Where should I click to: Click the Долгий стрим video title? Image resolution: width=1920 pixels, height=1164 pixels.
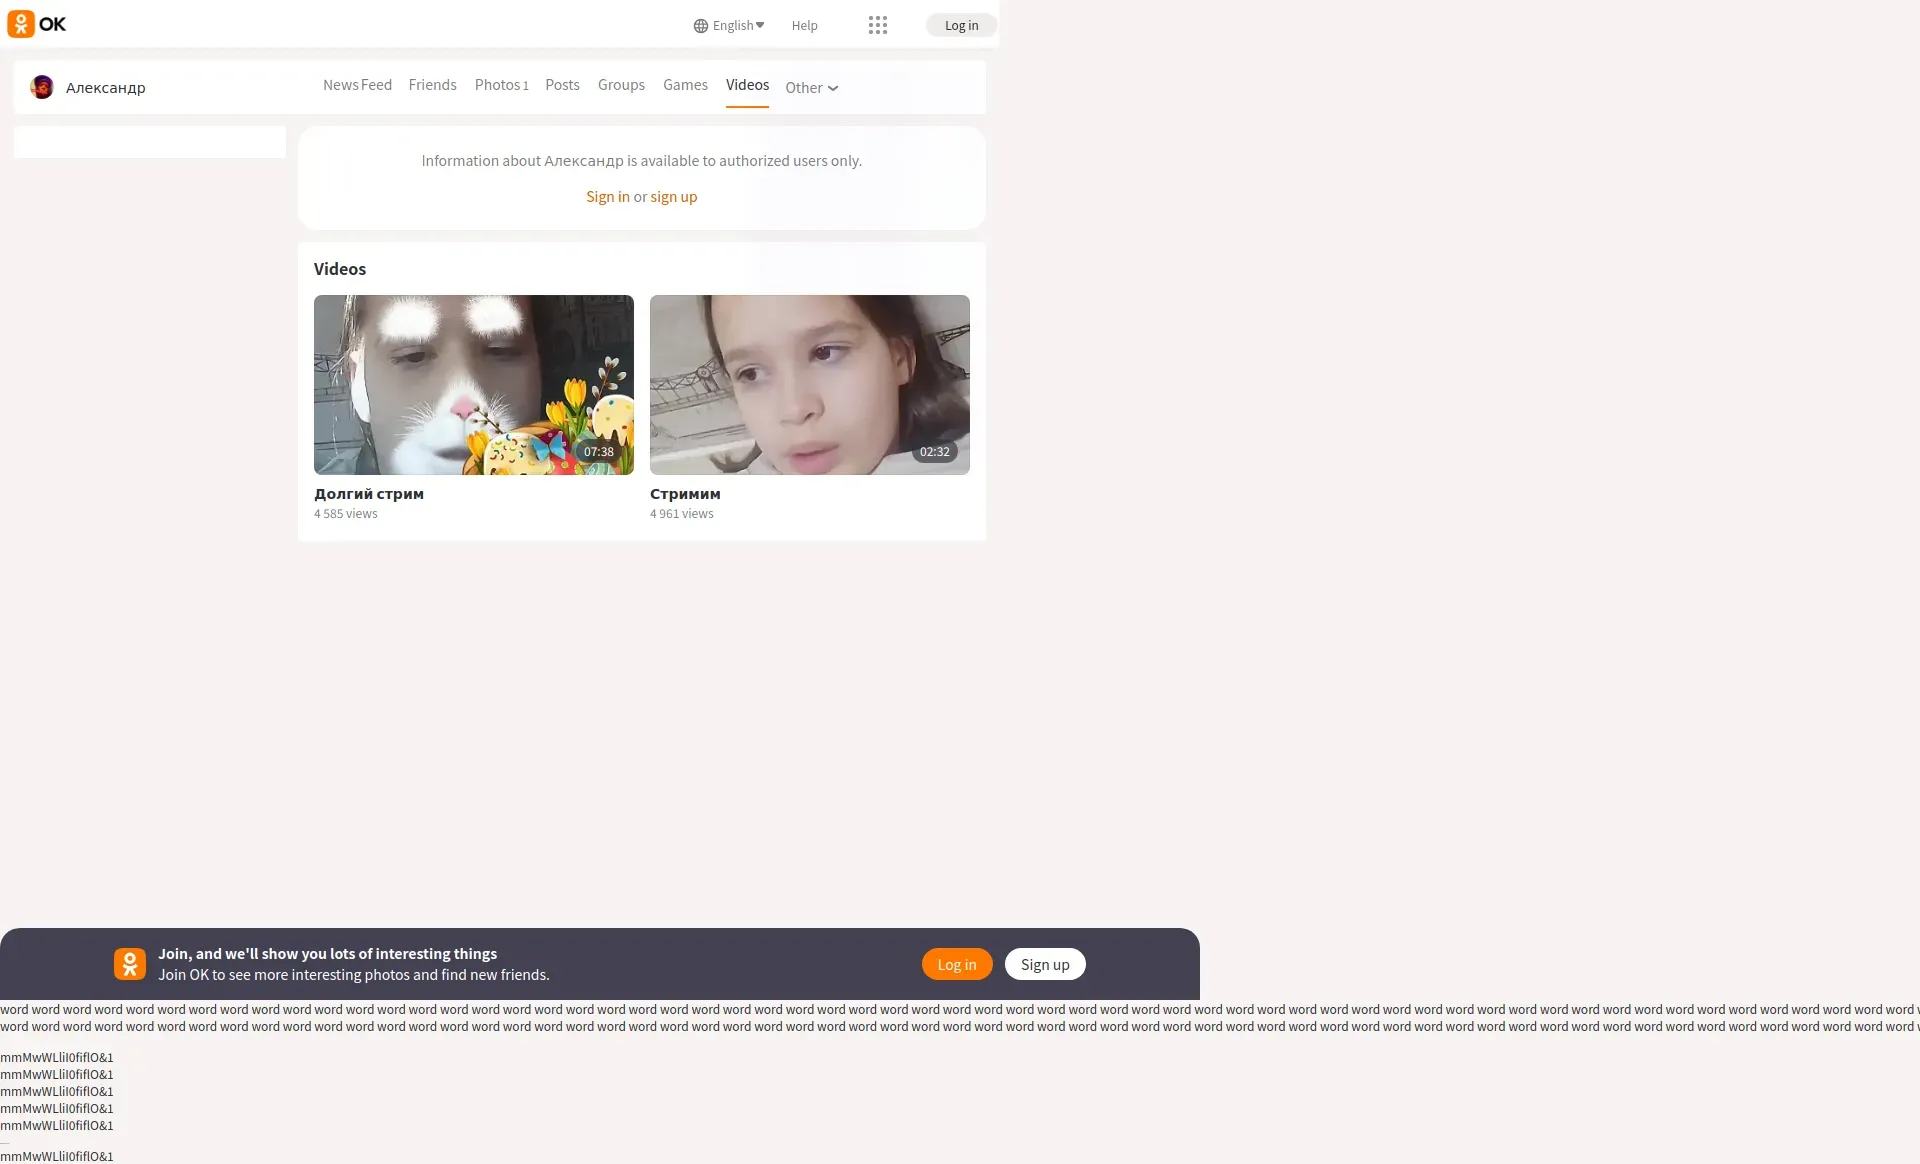[x=369, y=494]
